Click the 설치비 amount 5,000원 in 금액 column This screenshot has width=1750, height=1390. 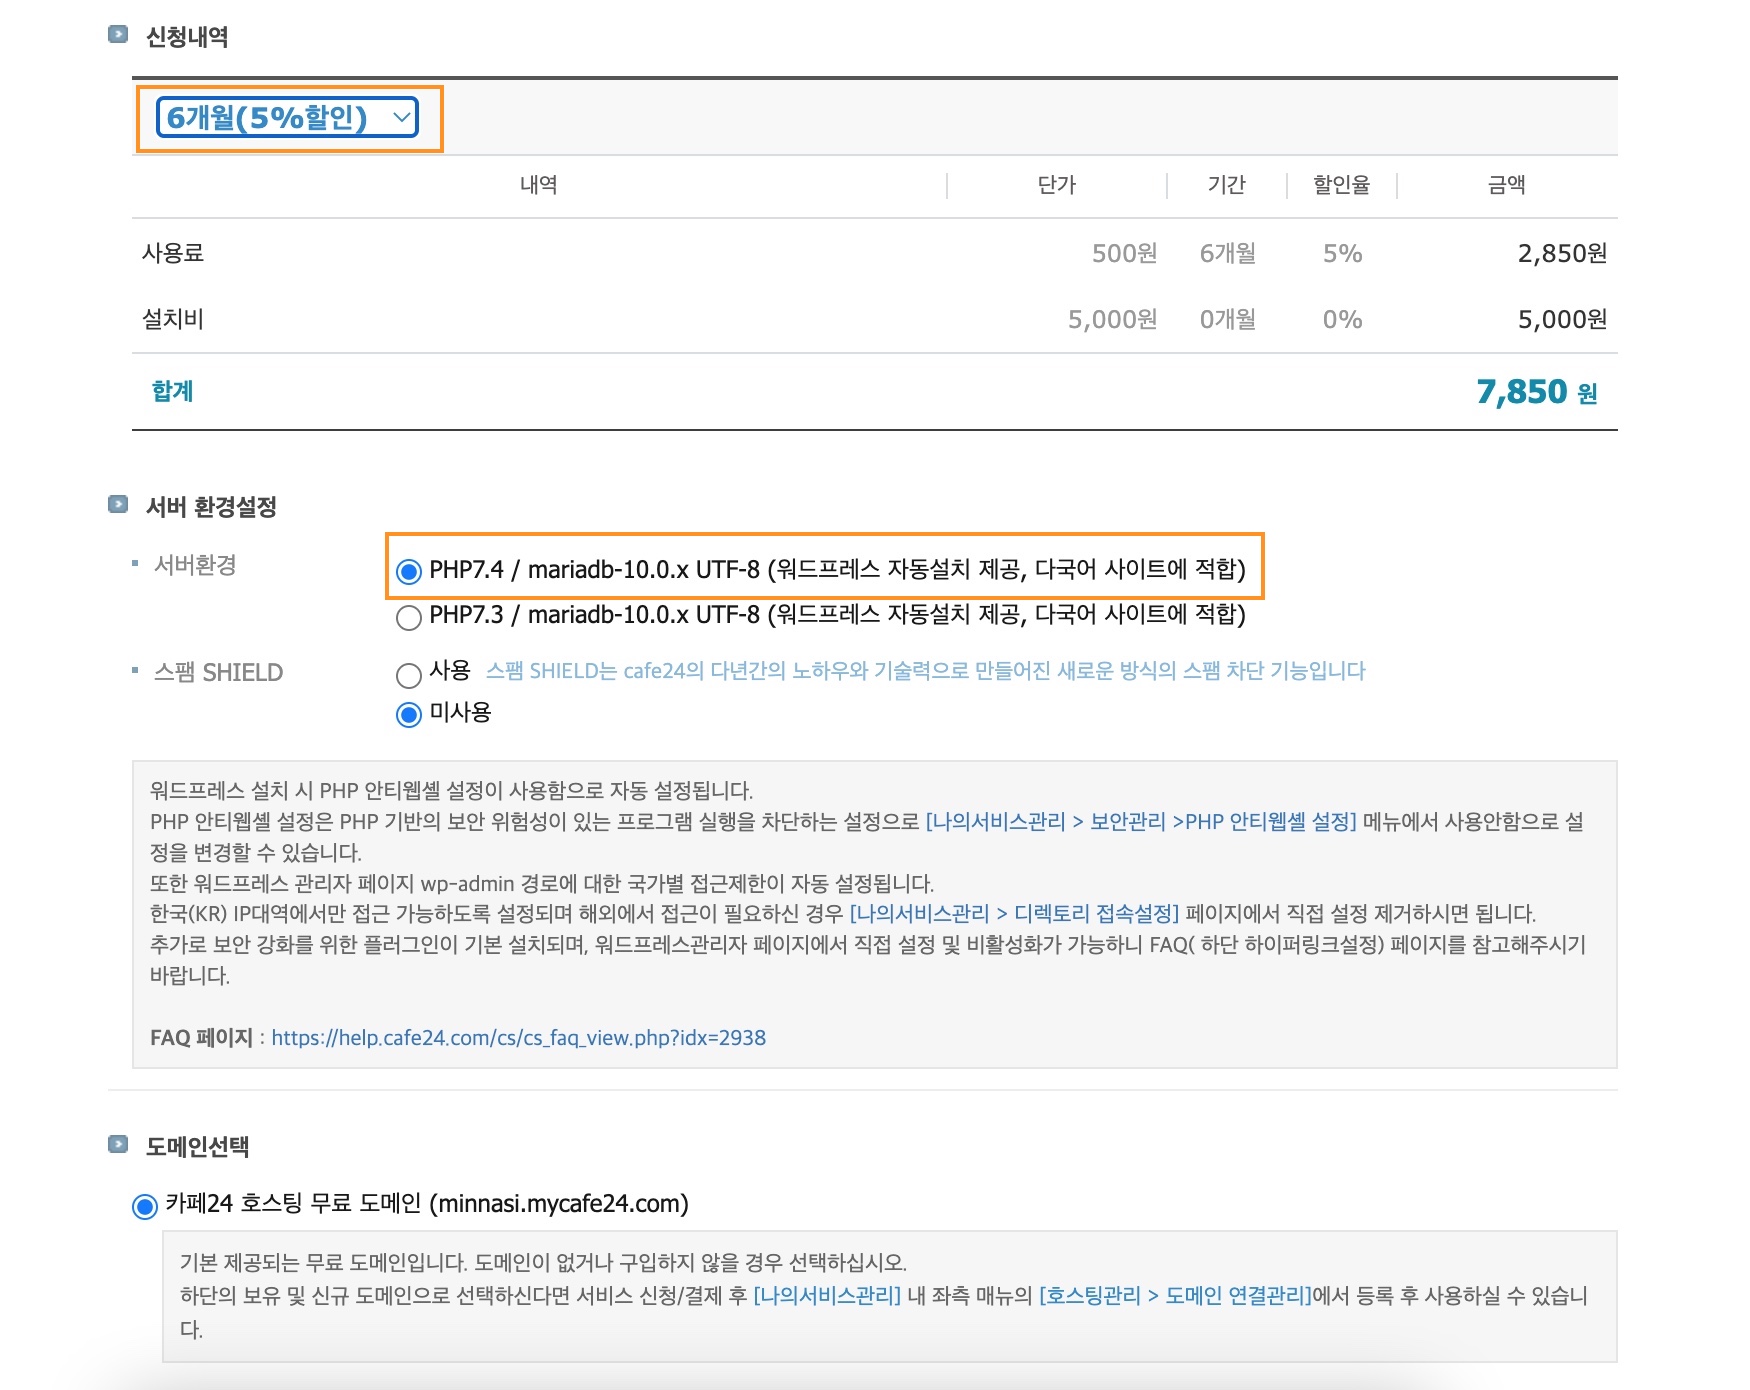[x=1562, y=319]
